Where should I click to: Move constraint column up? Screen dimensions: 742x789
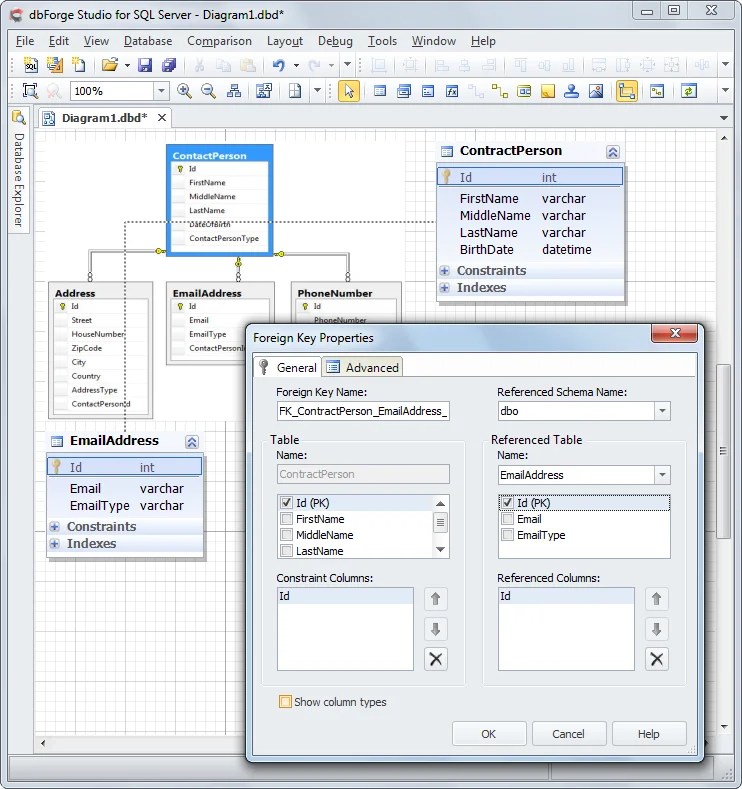(436, 599)
